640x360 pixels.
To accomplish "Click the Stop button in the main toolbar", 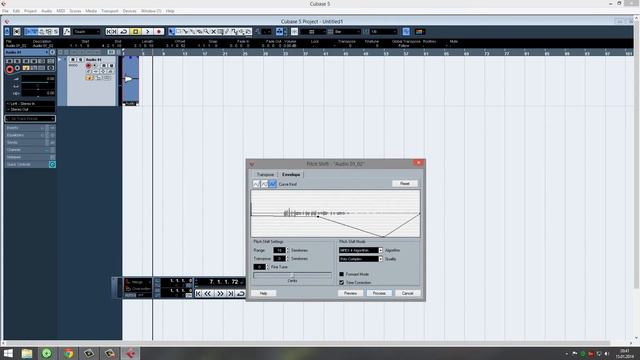I will 136,32.
